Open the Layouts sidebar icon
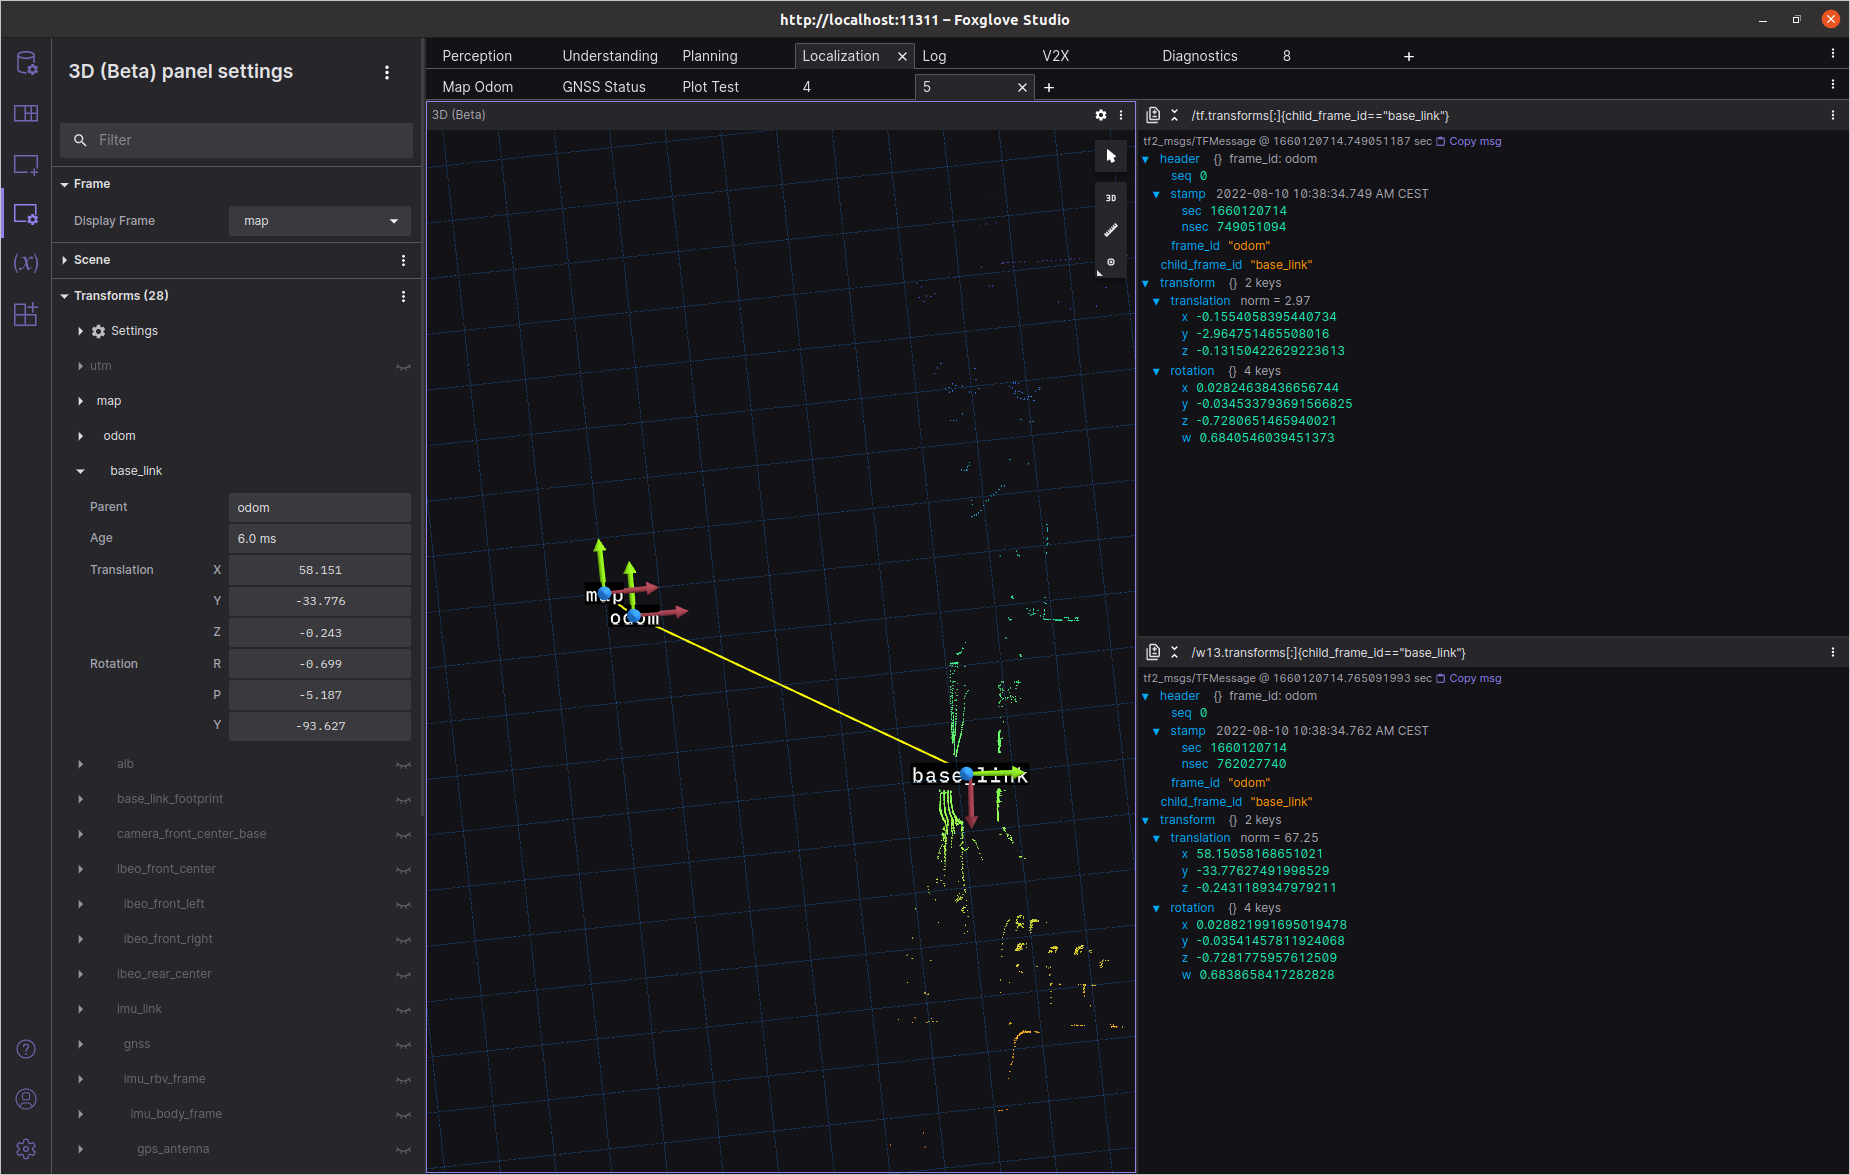This screenshot has width=1850, height=1175. coord(26,114)
